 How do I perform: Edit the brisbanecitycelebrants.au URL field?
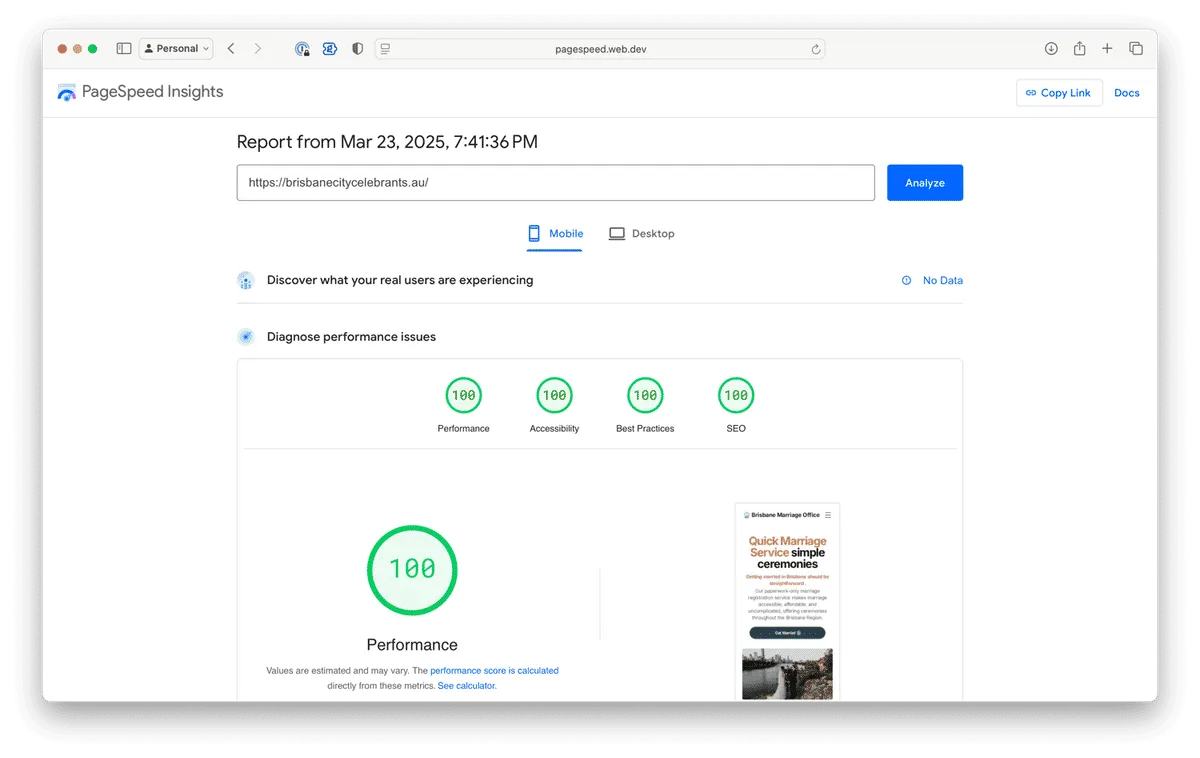pyautogui.click(x=556, y=183)
